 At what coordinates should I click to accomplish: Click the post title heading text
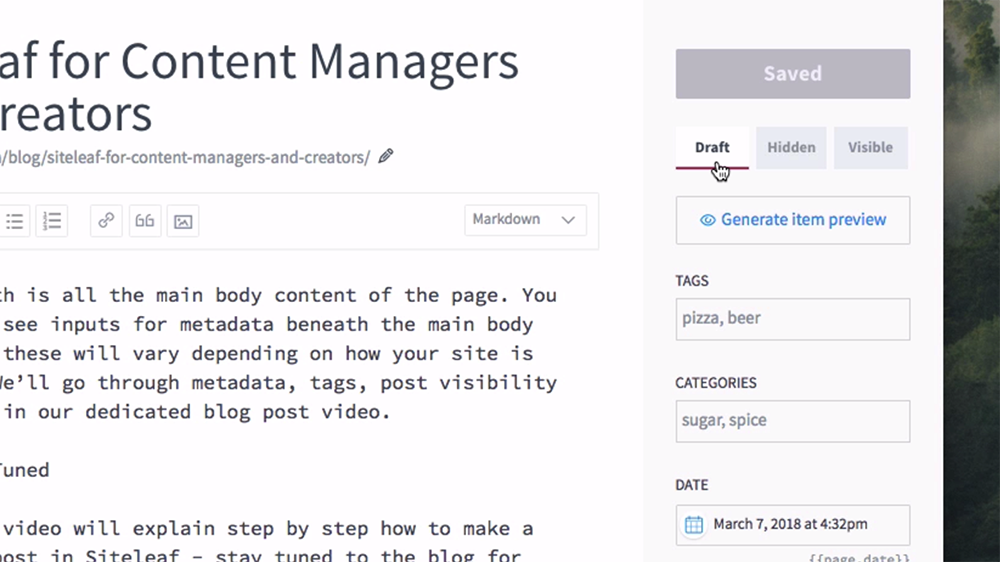coord(258,87)
